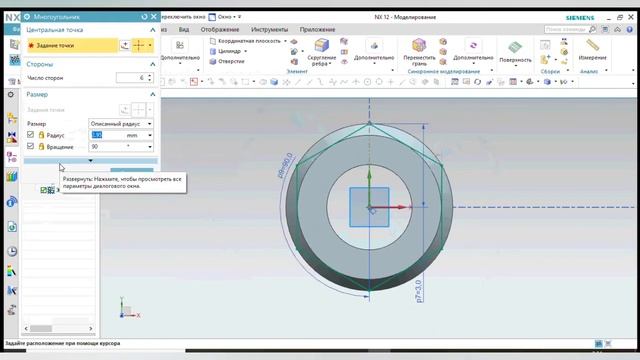Click the lock icon next to Вращение
The image size is (640, 360).
pos(41,146)
